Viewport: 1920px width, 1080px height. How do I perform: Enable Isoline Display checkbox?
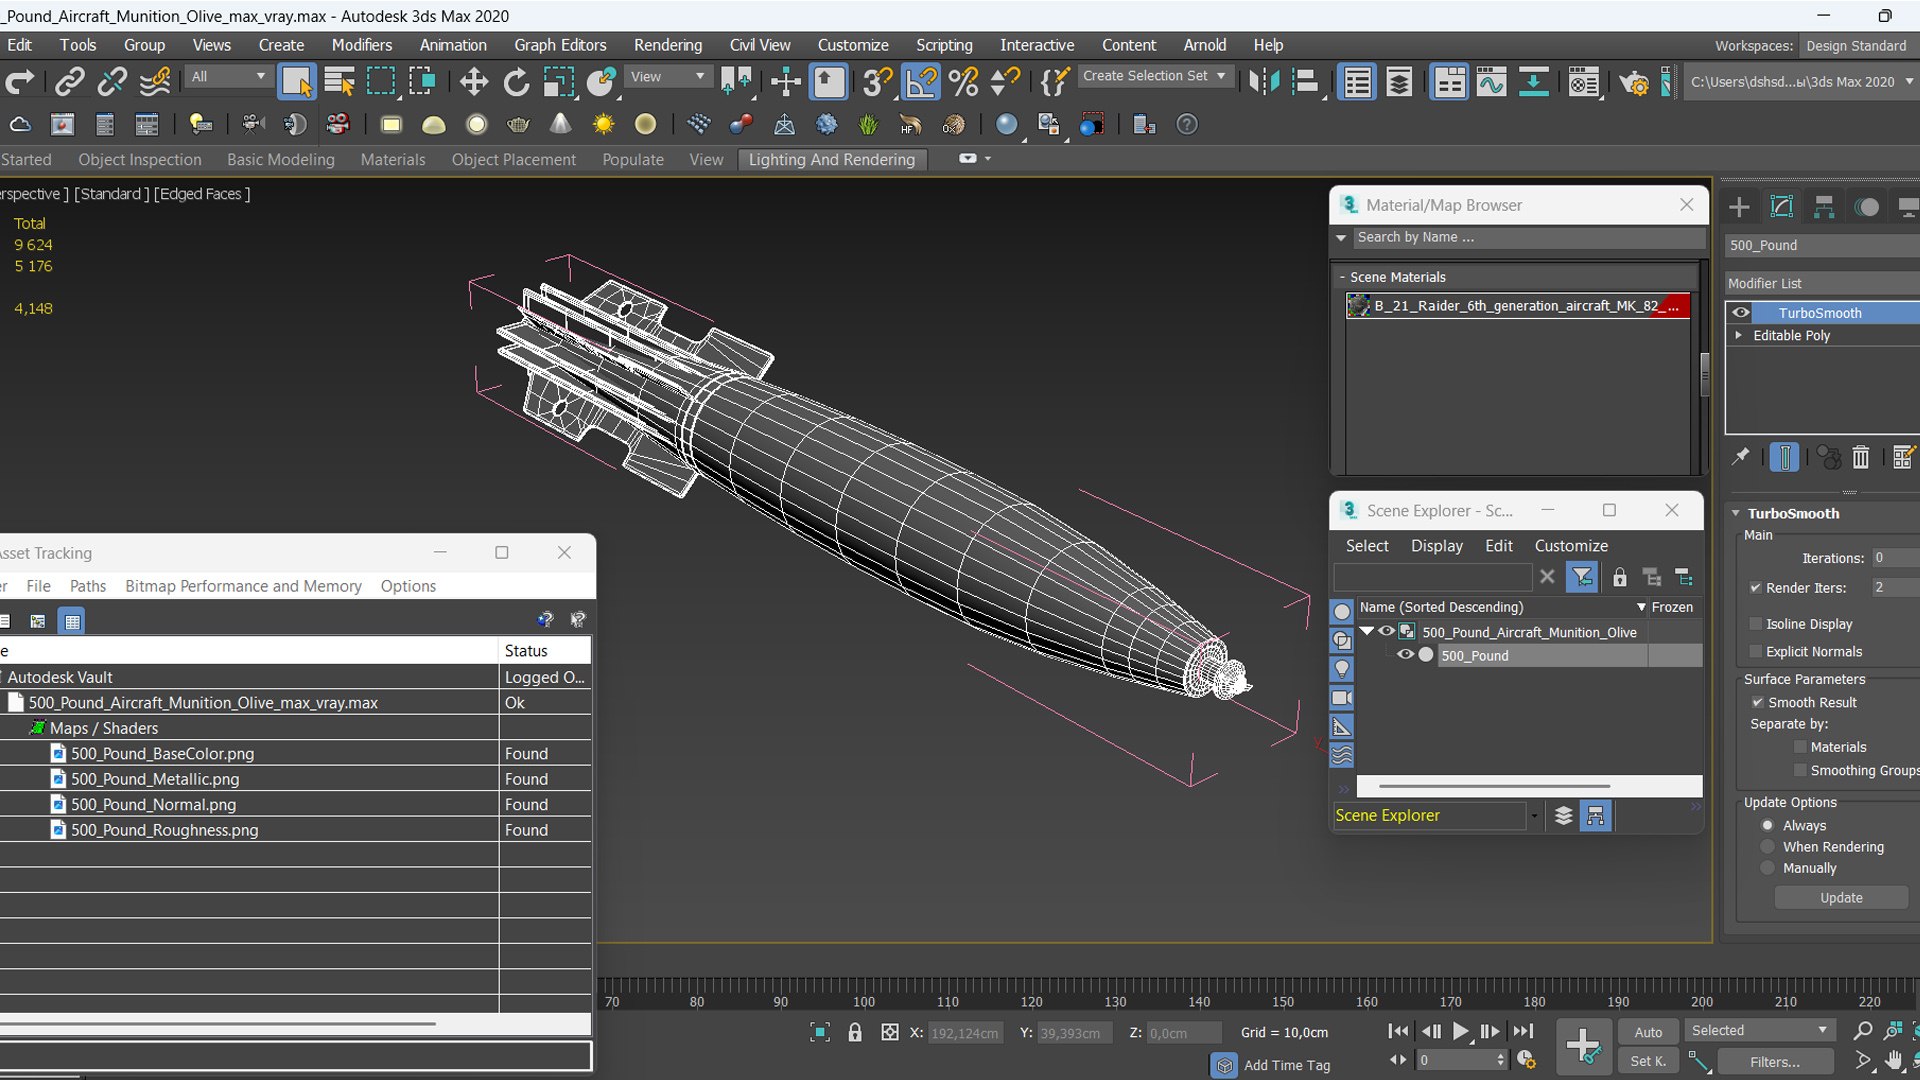(1756, 624)
